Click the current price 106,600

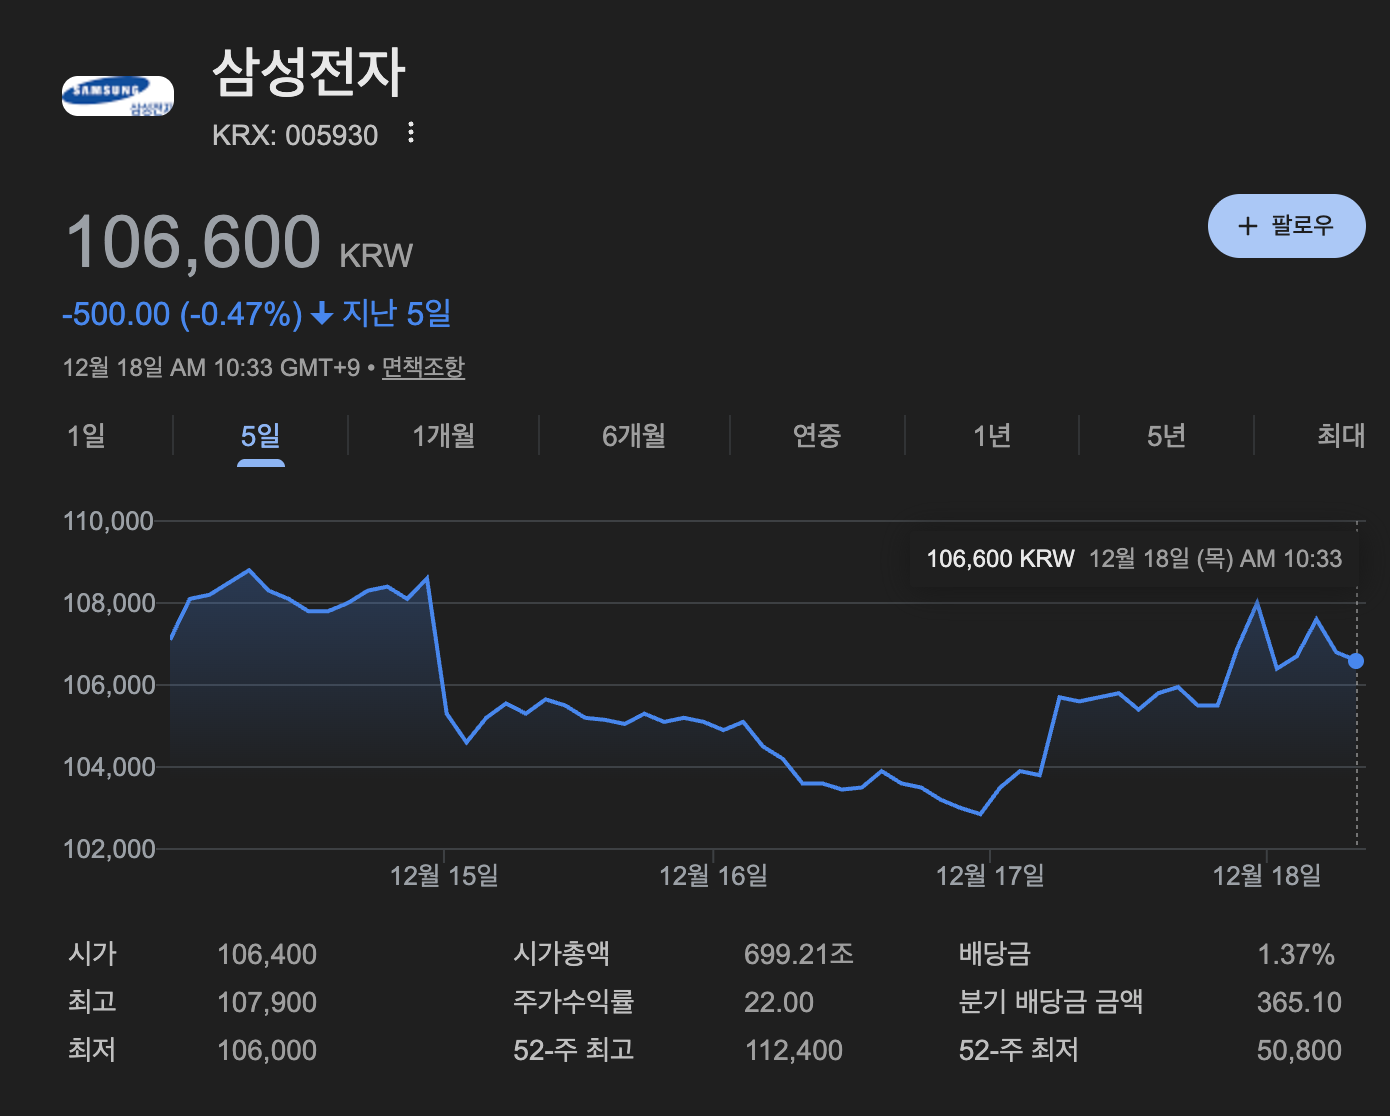tap(193, 242)
